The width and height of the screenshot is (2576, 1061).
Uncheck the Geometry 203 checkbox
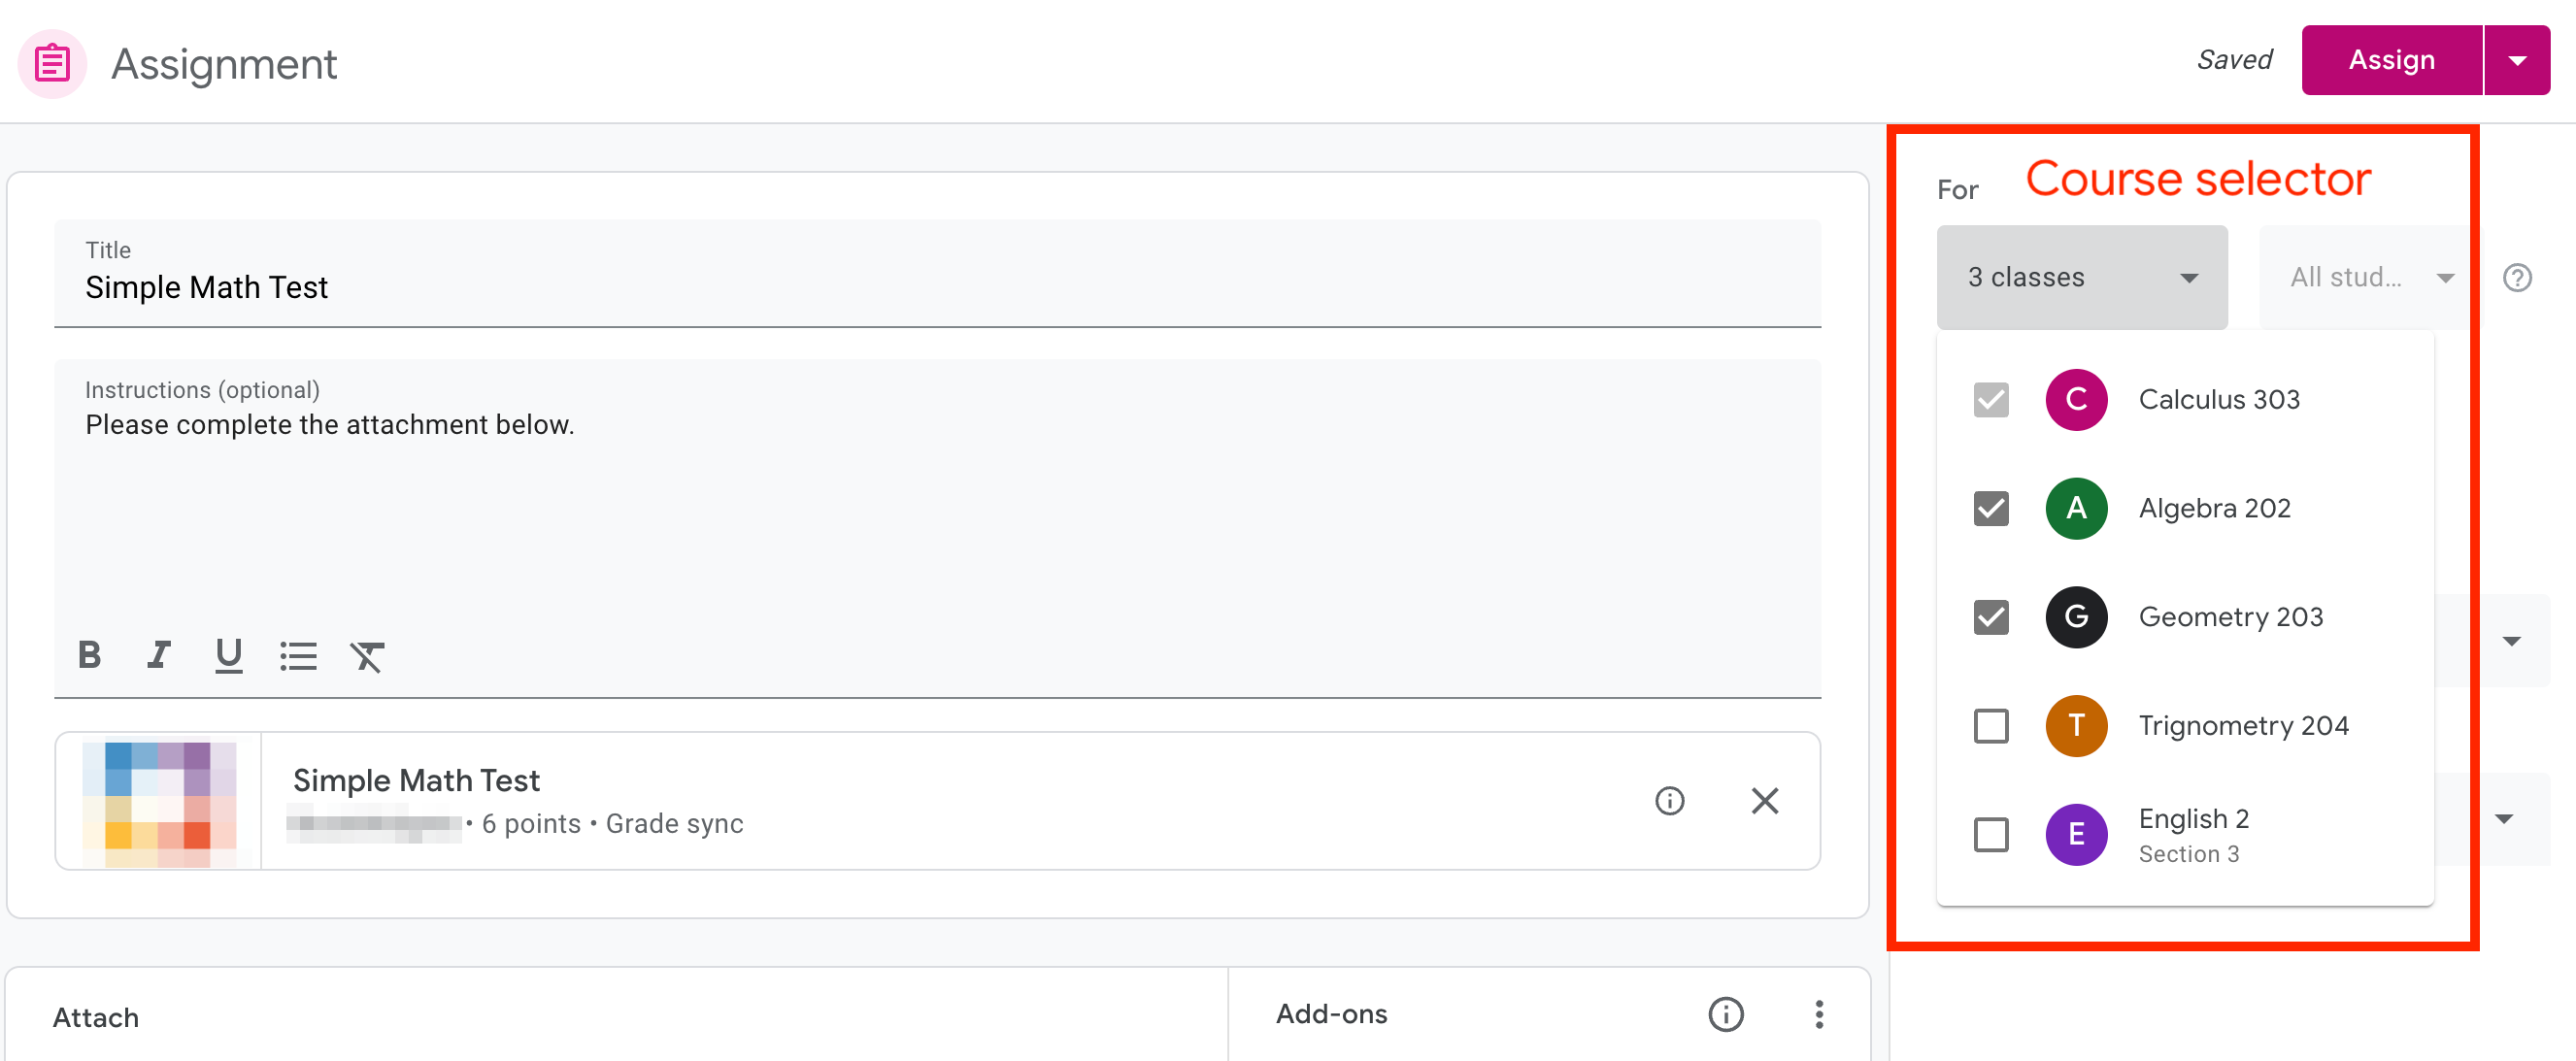click(1991, 617)
